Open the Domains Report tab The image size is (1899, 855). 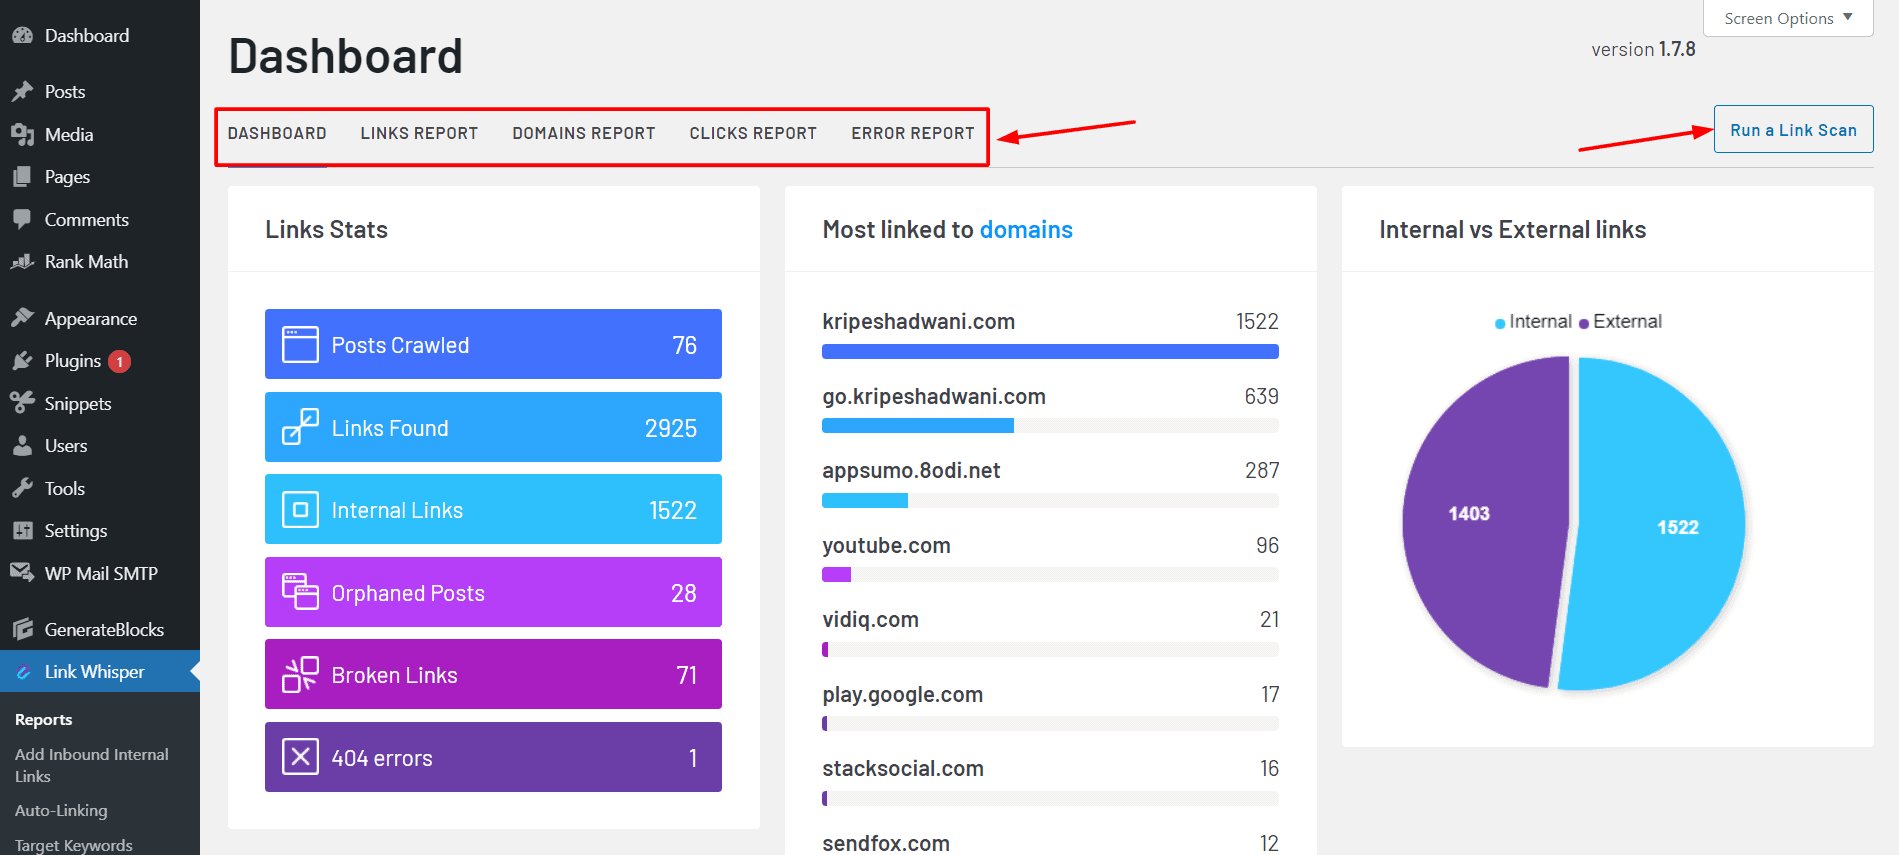pos(583,133)
